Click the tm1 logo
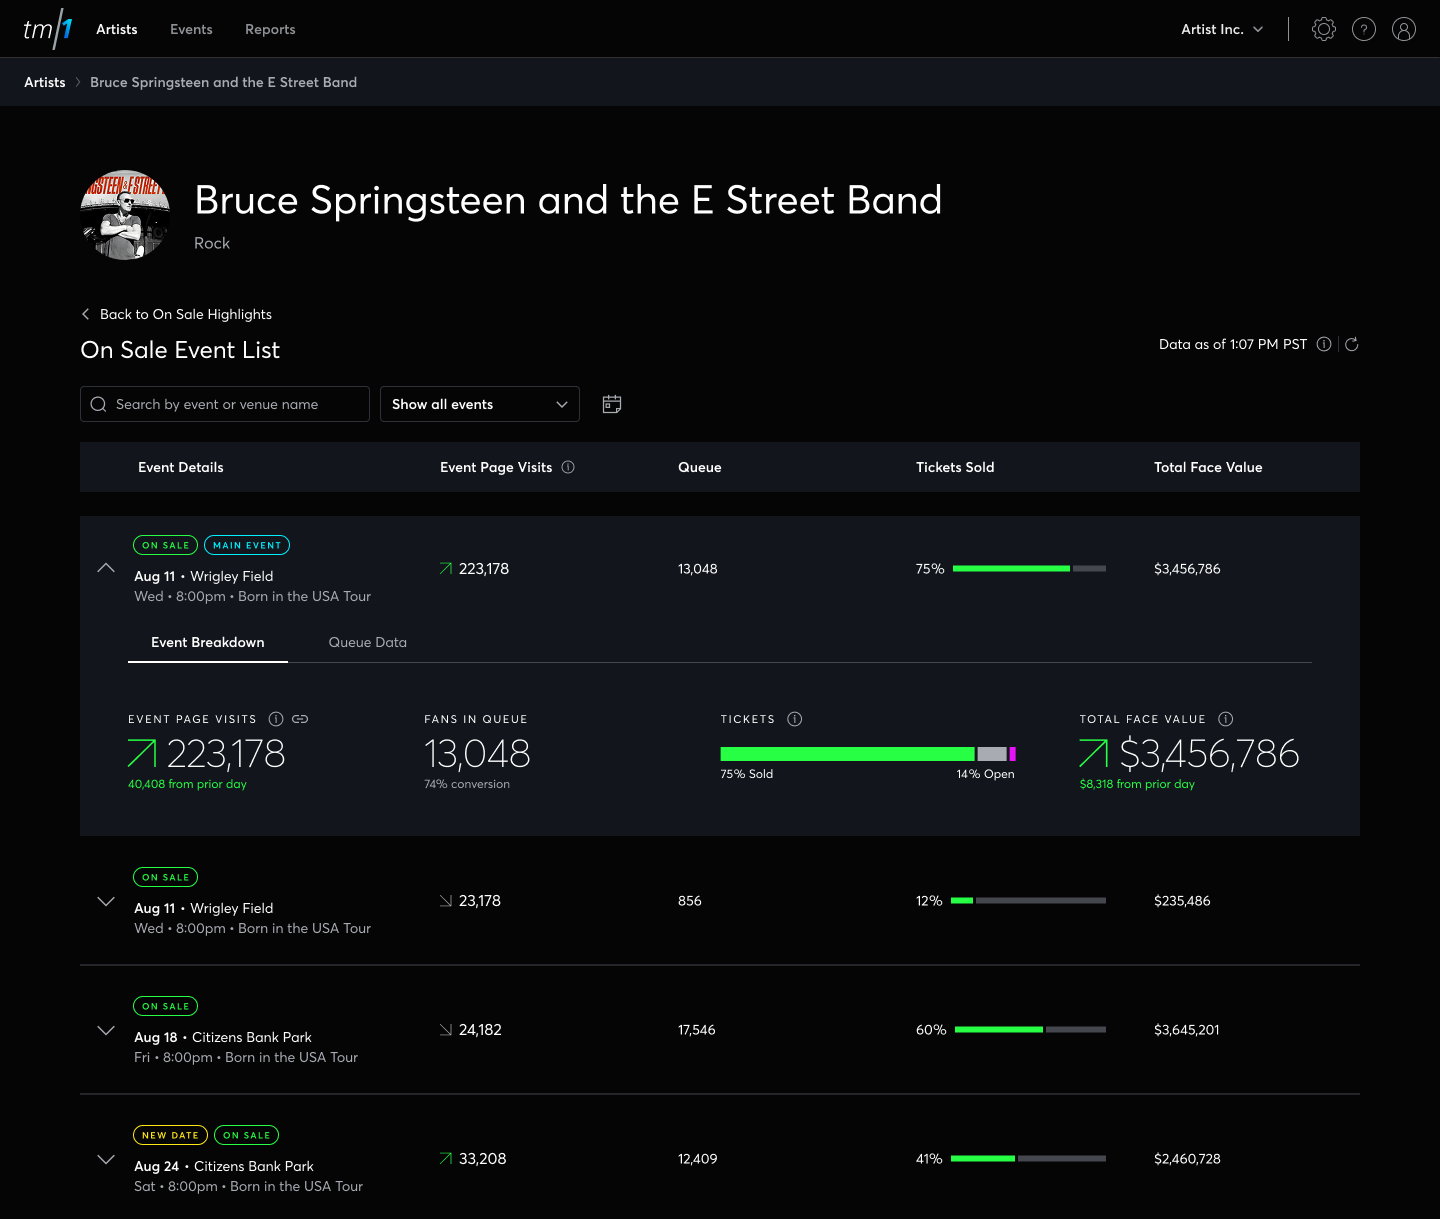 (47, 29)
